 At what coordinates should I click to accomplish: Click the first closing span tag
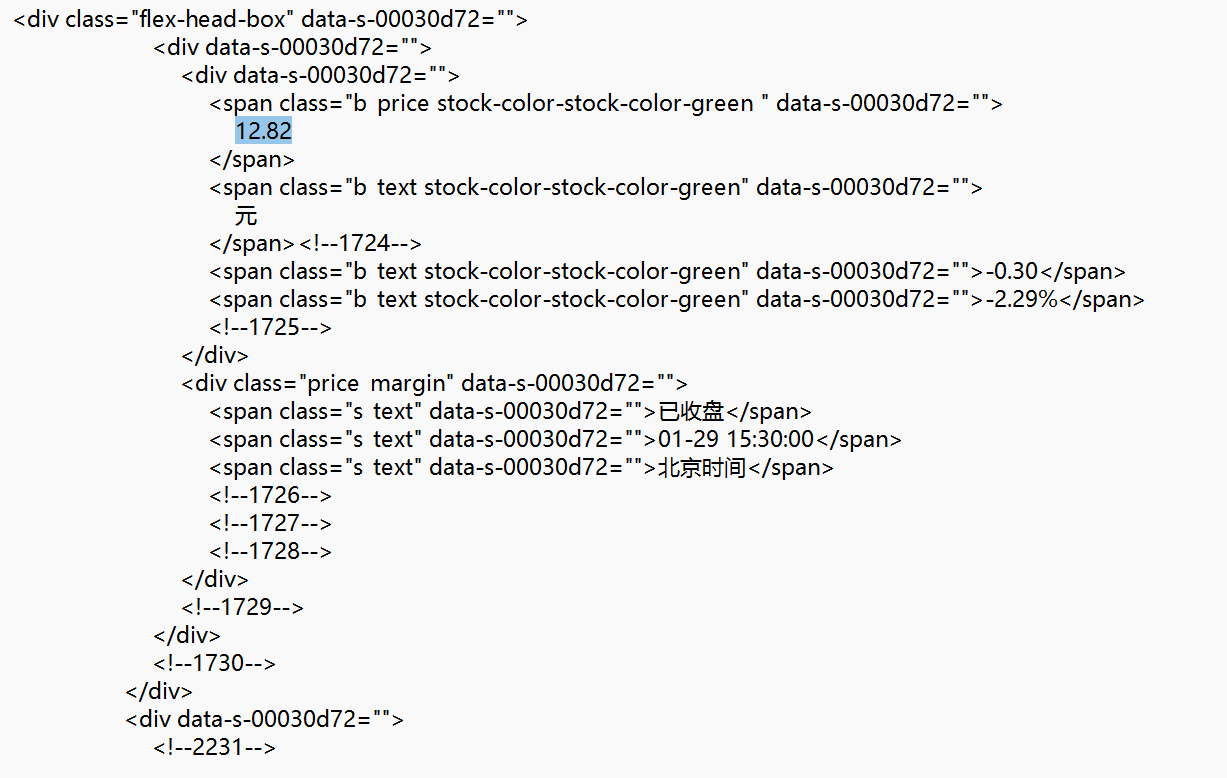pyautogui.click(x=252, y=159)
